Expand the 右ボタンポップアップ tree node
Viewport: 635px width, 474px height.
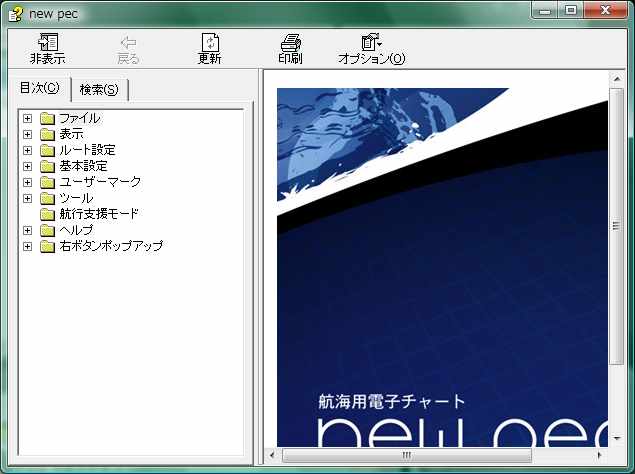click(27, 246)
